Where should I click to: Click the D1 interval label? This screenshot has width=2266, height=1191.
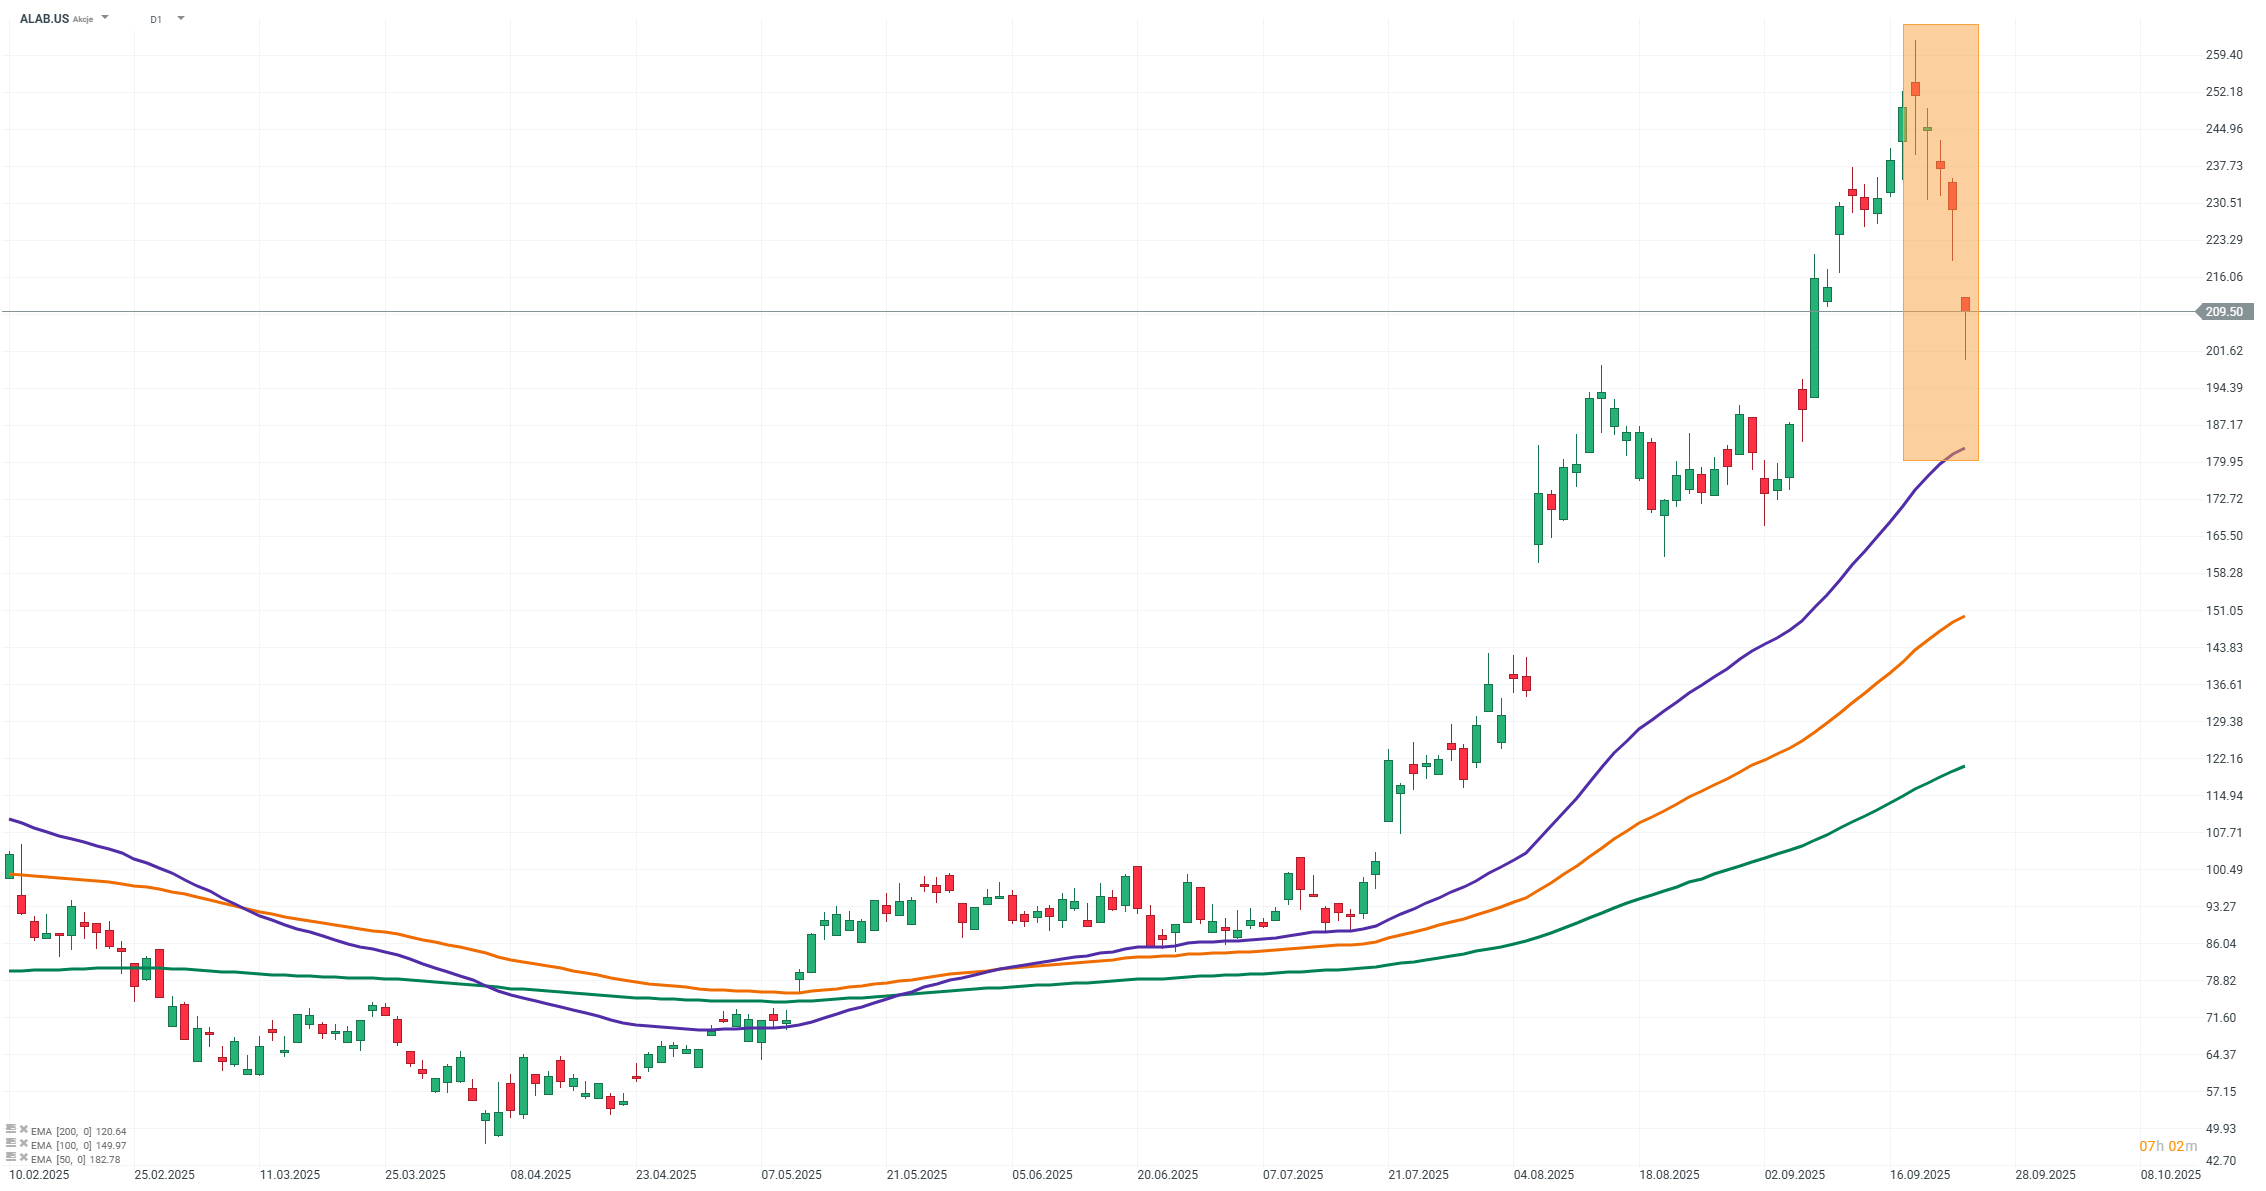pyautogui.click(x=156, y=19)
